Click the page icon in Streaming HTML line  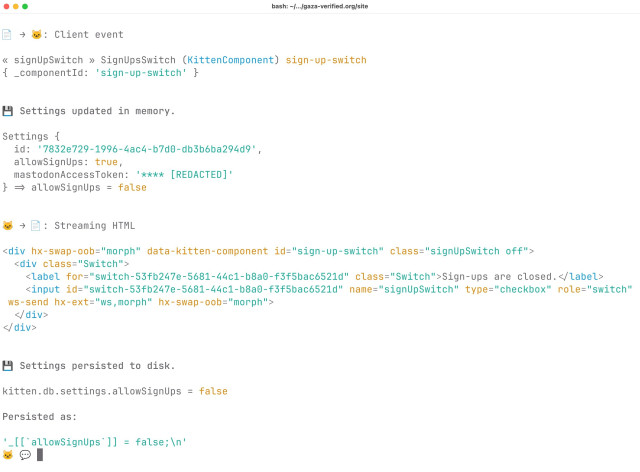(x=36, y=225)
